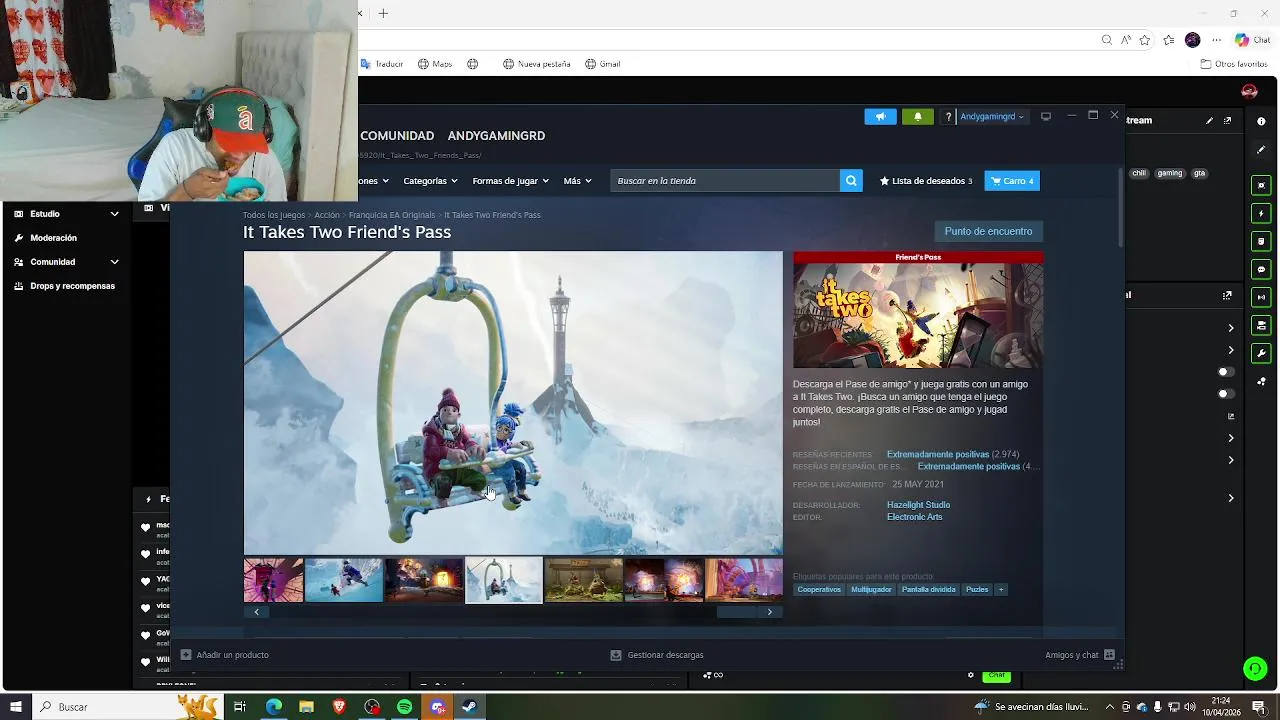This screenshot has width=1280, height=720.
Task: Open Copilot Chat in Edge toolbar
Action: [x=1251, y=40]
